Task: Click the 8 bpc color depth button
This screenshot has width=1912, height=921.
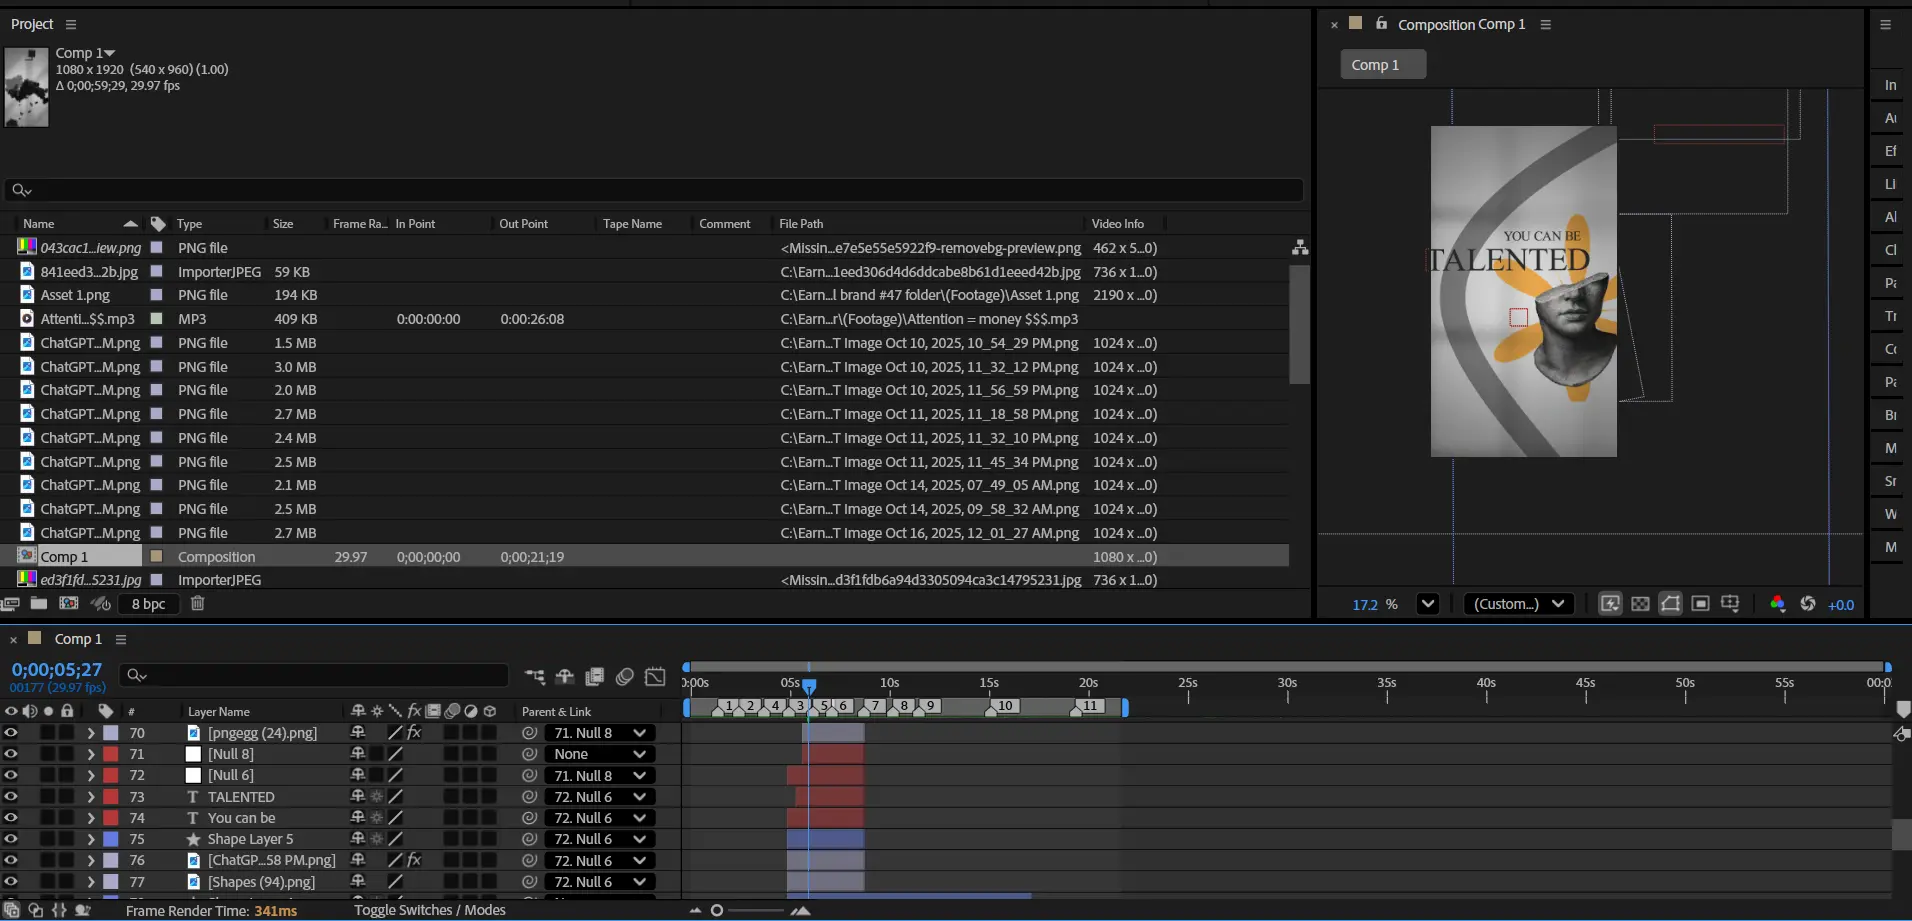Action: (x=148, y=603)
